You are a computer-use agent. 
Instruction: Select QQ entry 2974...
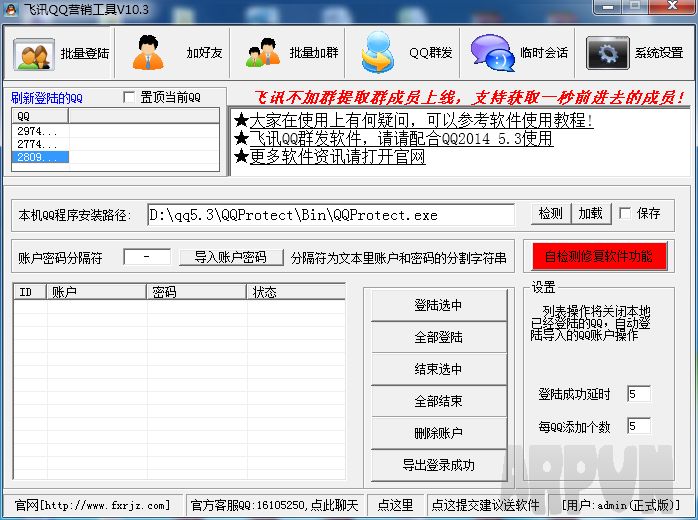(x=40, y=131)
